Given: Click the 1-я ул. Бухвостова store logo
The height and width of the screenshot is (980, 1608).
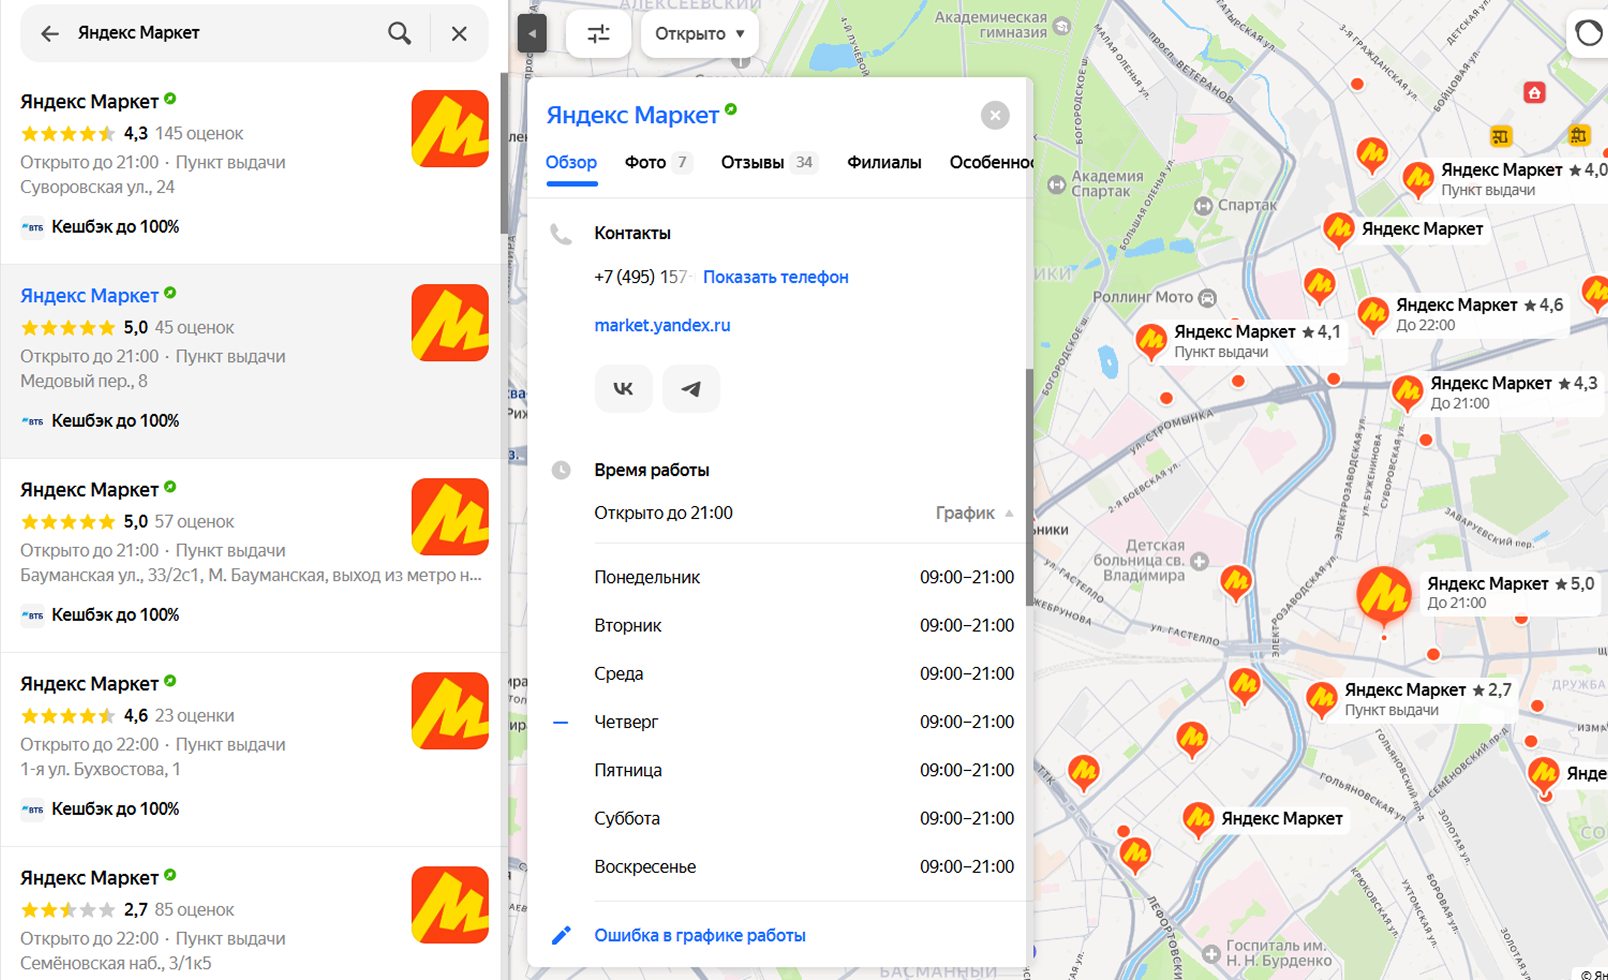Looking at the screenshot, I should (x=450, y=711).
